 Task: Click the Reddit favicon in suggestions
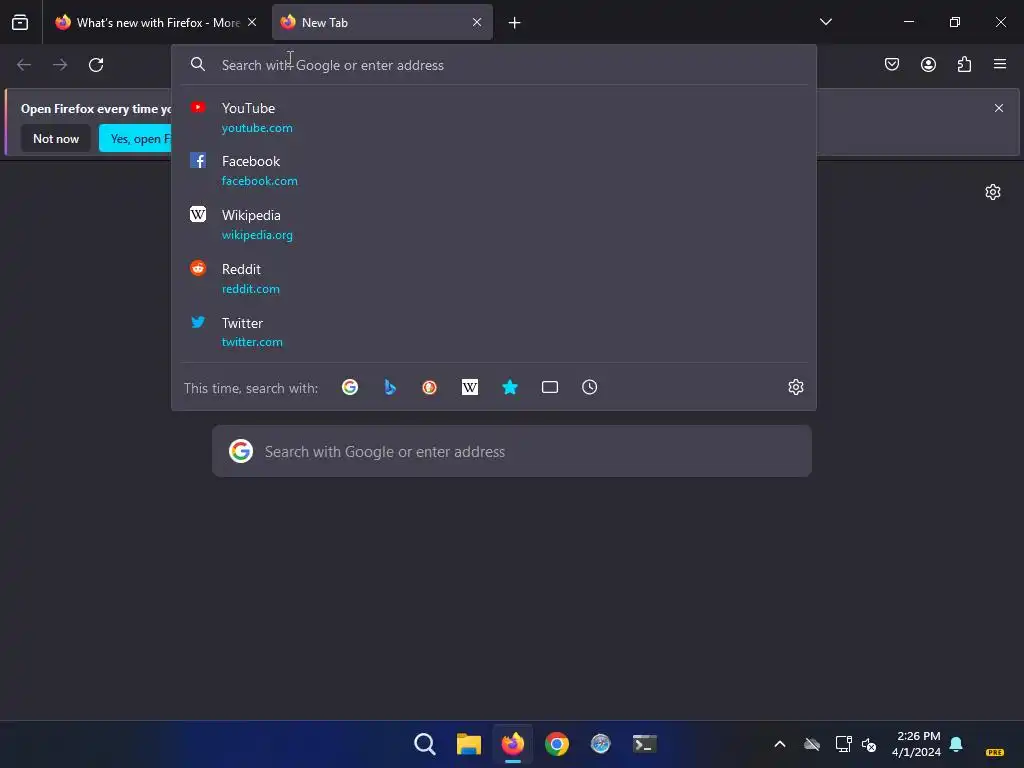198,268
